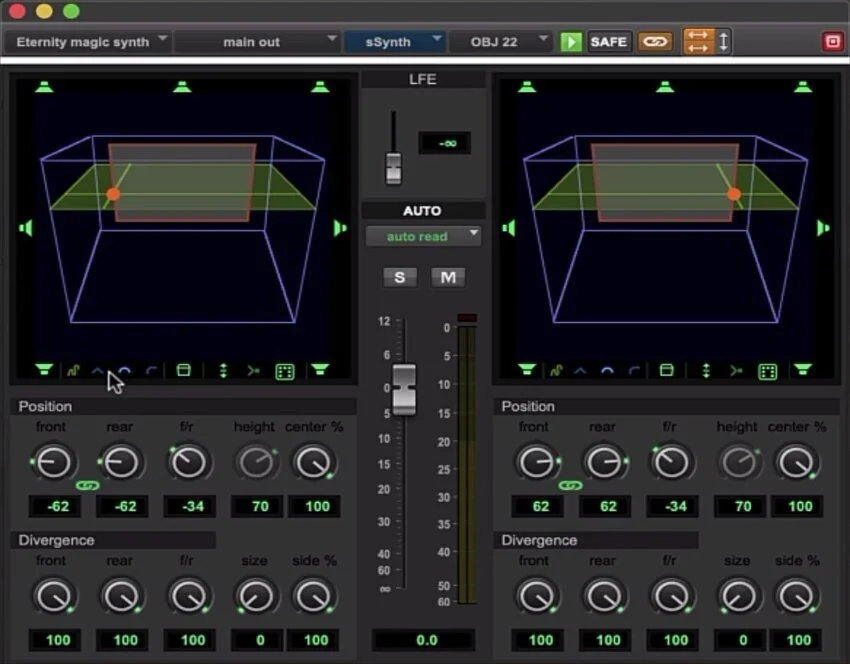
Task: Open the Eternity magic synth track dropdown
Action: (x=88, y=42)
